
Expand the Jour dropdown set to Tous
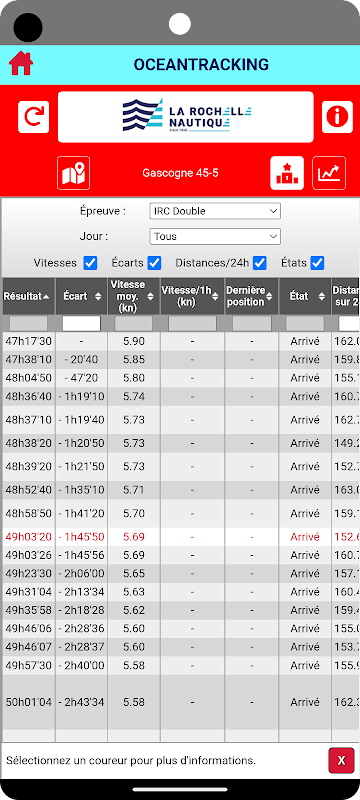tap(215, 237)
